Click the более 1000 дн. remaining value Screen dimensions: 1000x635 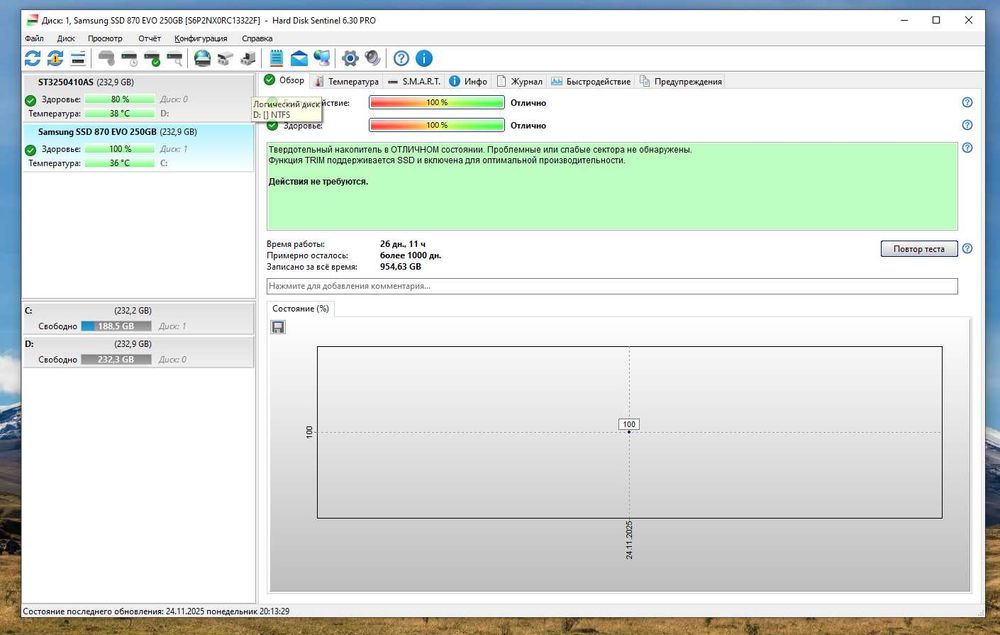[x=411, y=256]
